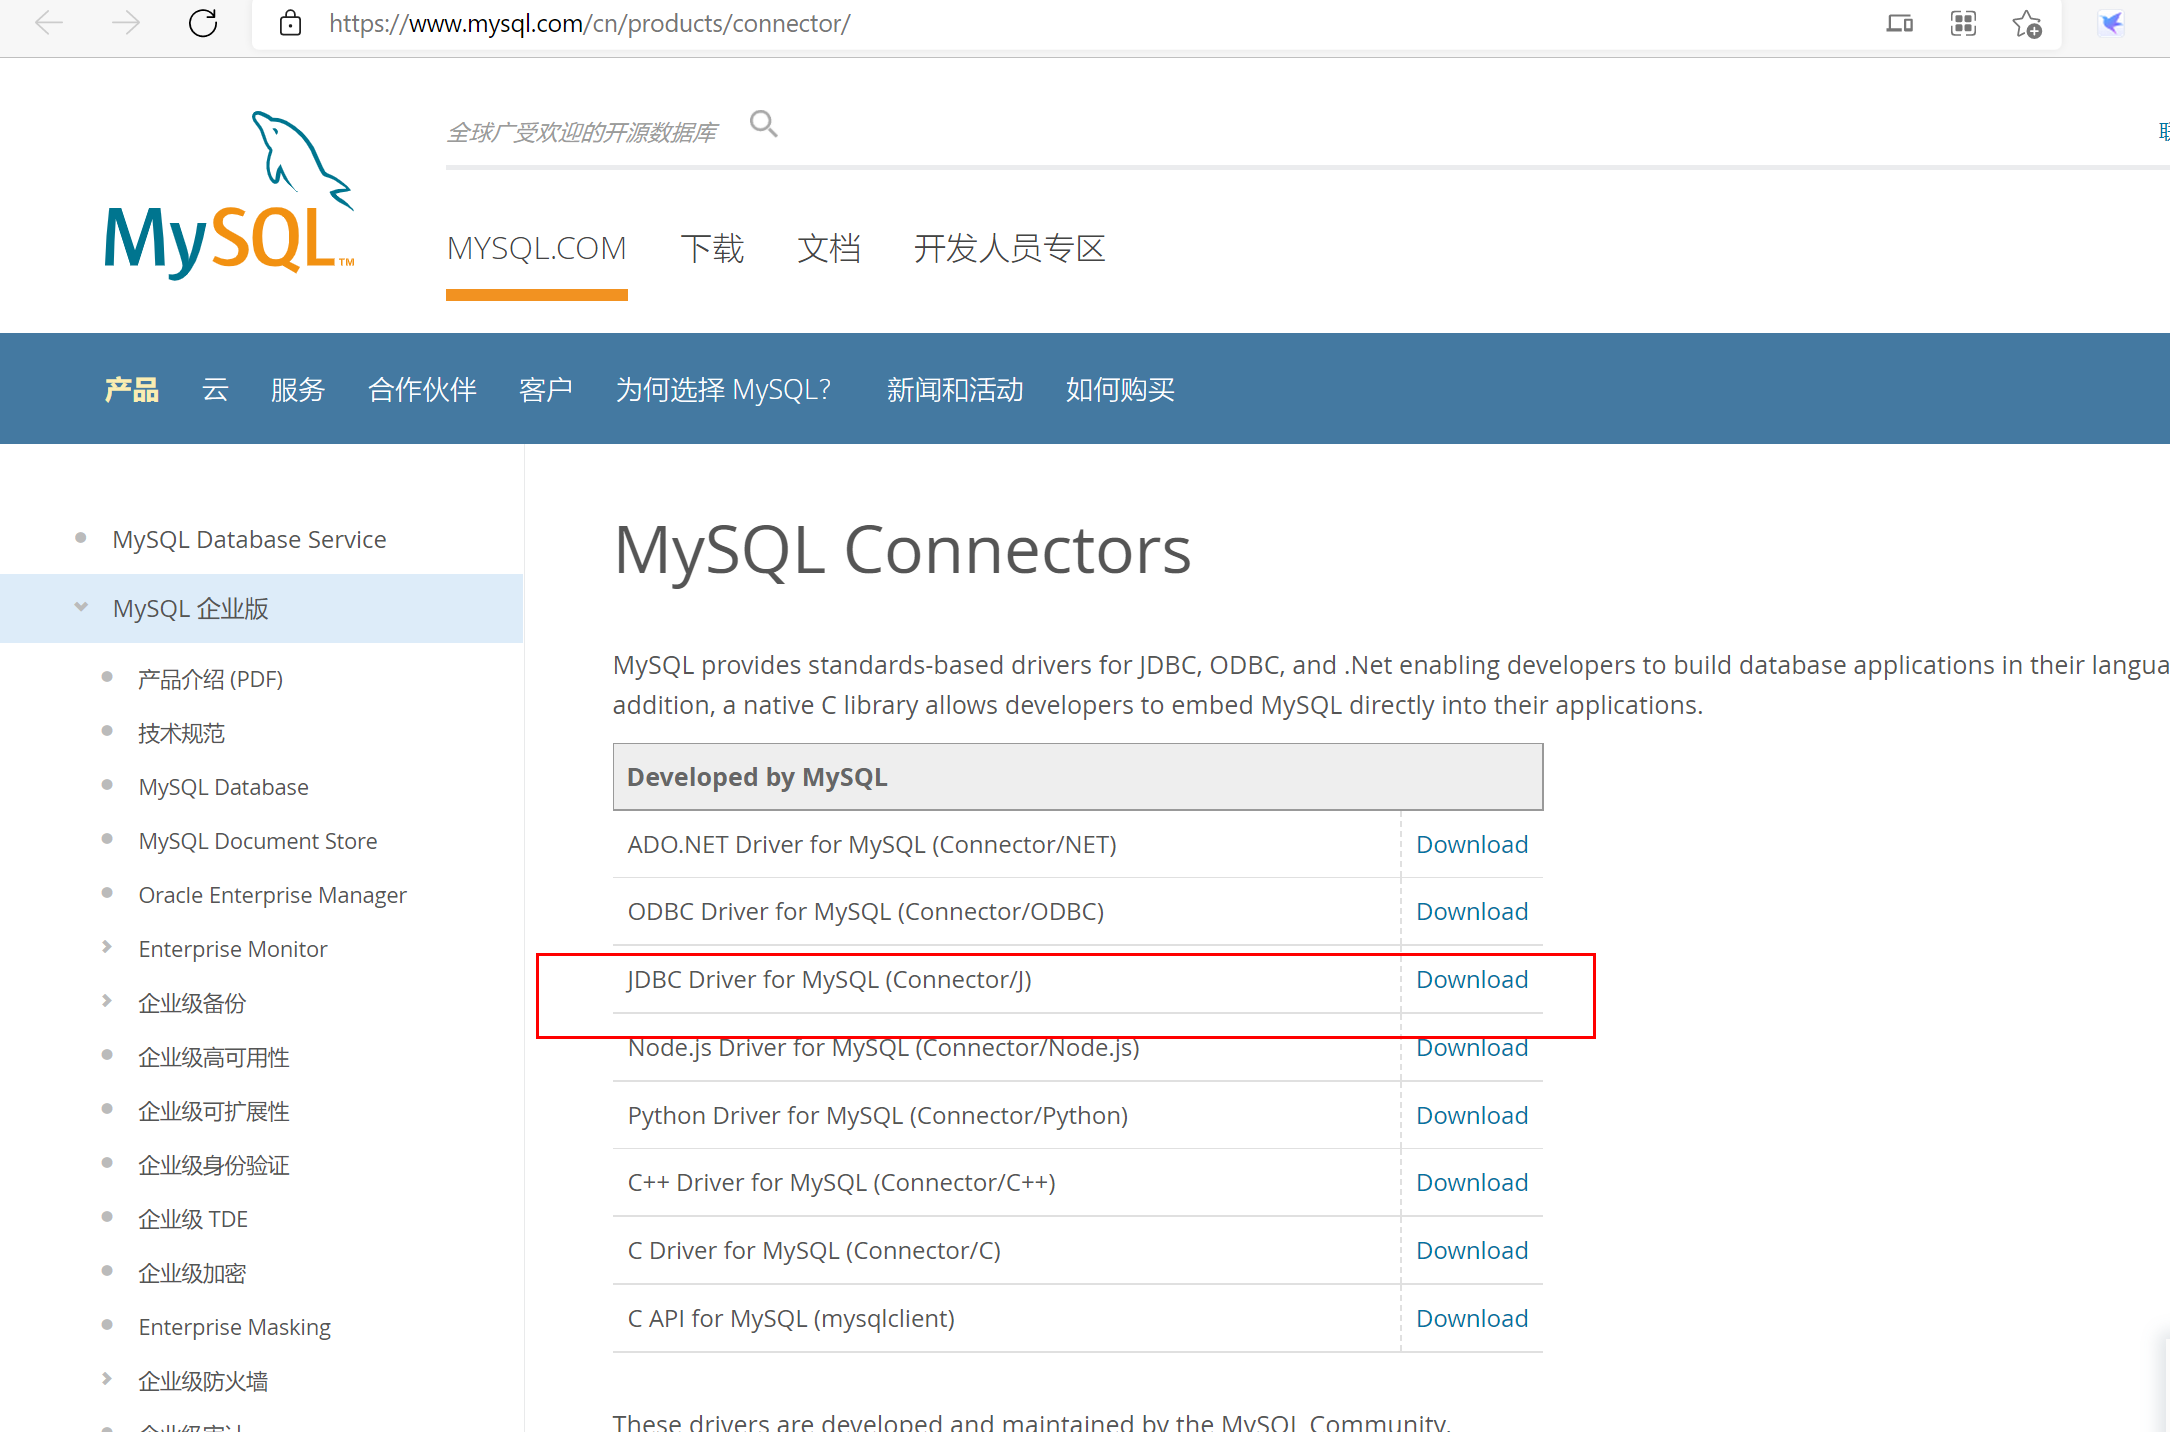The image size is (2170, 1432).
Task: Click the browser back arrow
Action: (x=48, y=23)
